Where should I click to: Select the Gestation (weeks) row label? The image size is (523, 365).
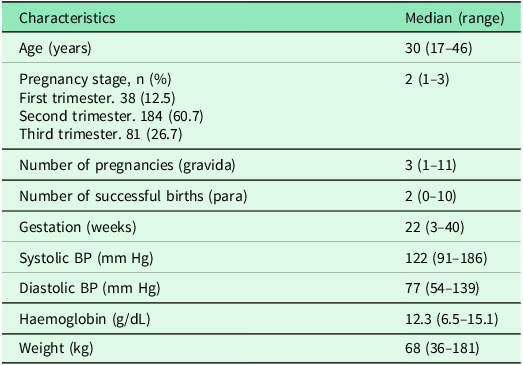tap(78, 227)
